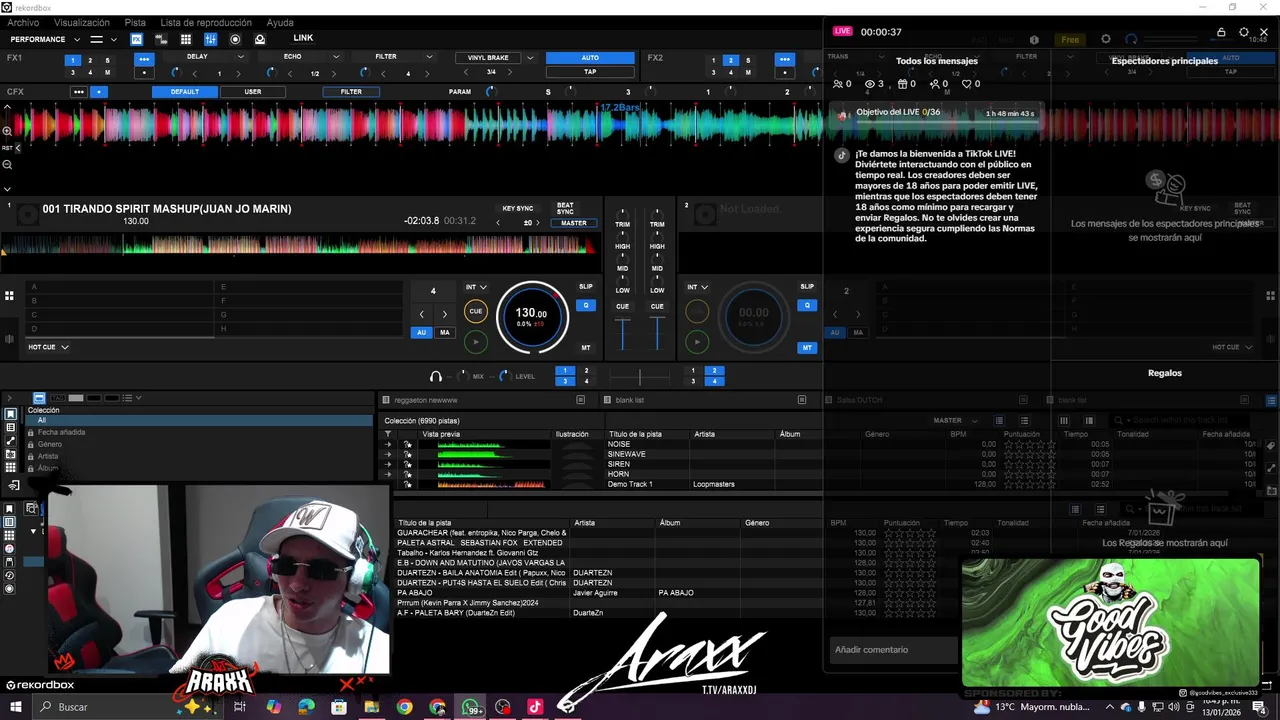Open deck 2 INT tempo mode dropdown

pyautogui.click(x=697, y=287)
